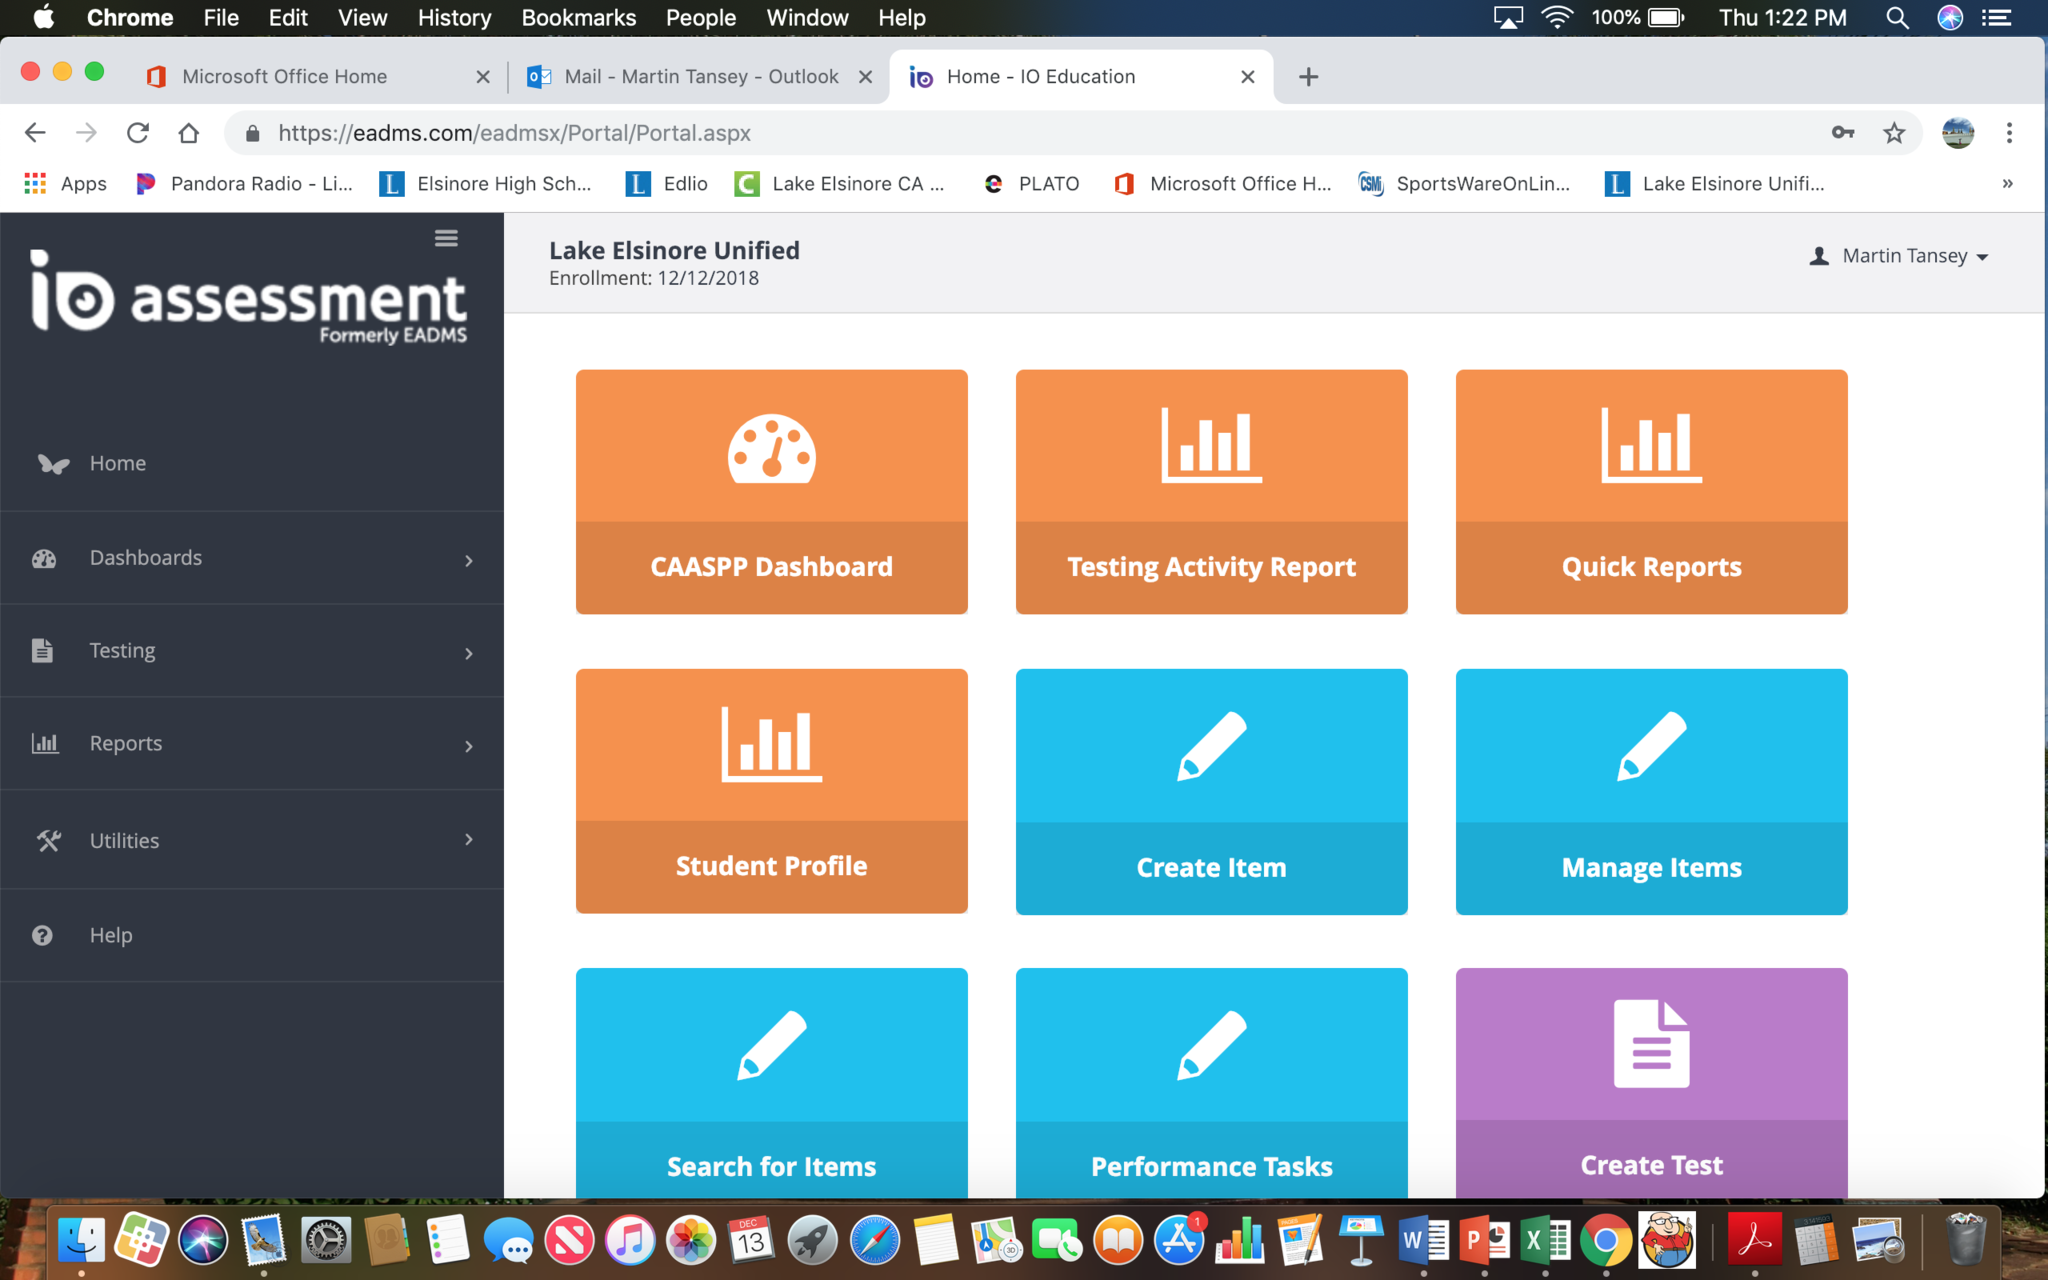Bookmark this page with the star icon
Image resolution: width=2048 pixels, height=1280 pixels.
tap(1894, 133)
